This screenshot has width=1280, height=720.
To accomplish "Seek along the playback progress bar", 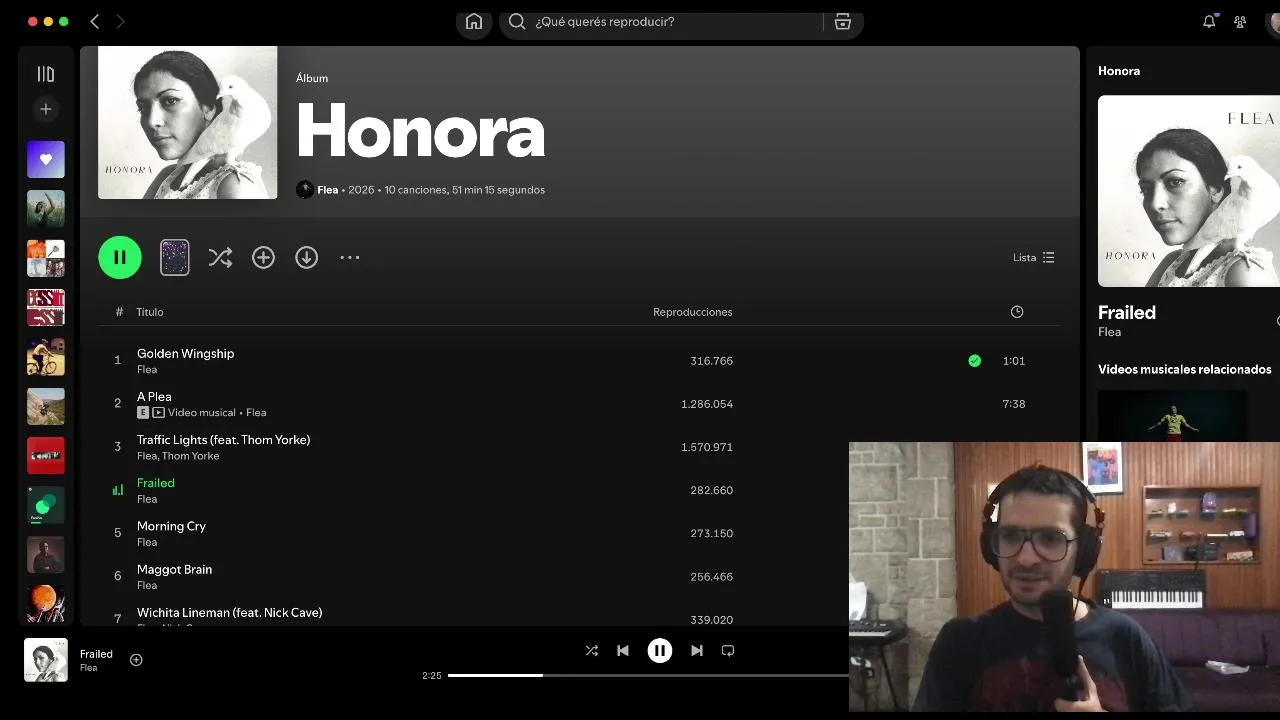I will (648, 675).
